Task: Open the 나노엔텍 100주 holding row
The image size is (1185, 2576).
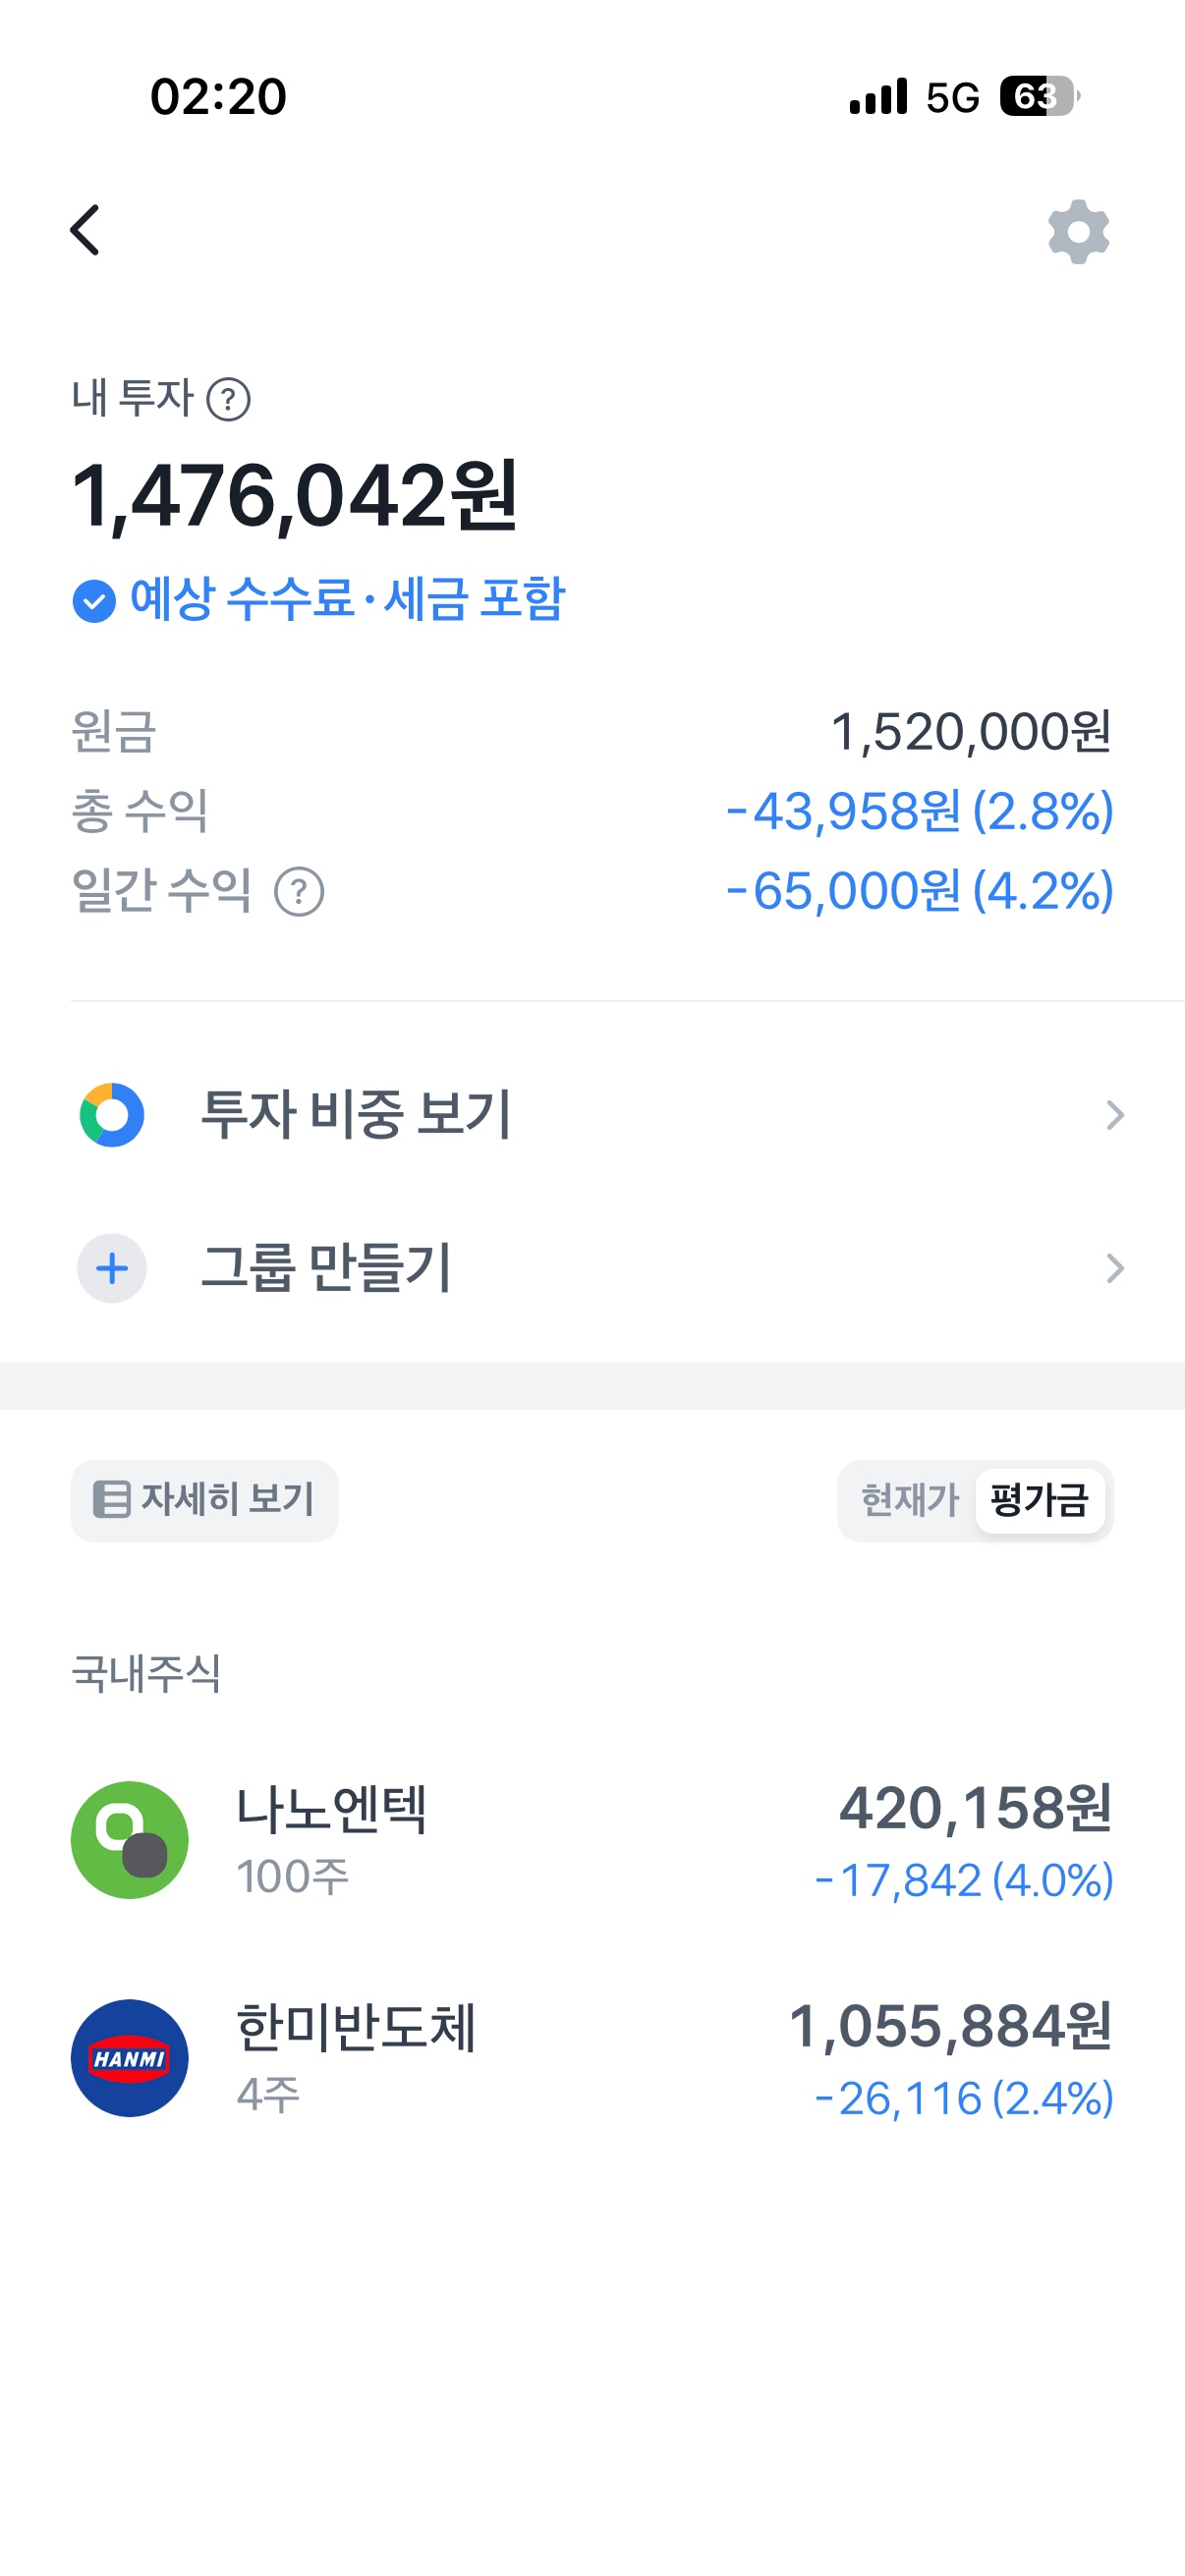Action: pos(592,1840)
